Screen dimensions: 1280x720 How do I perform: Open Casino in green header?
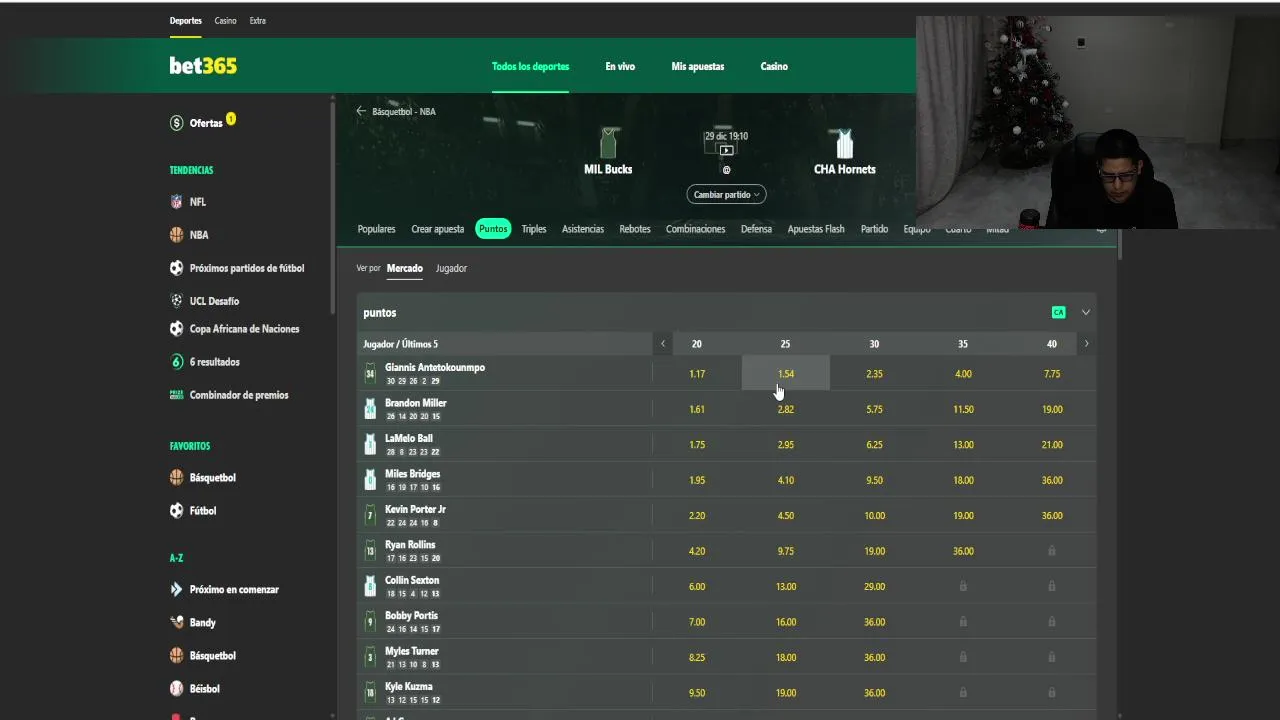click(774, 66)
